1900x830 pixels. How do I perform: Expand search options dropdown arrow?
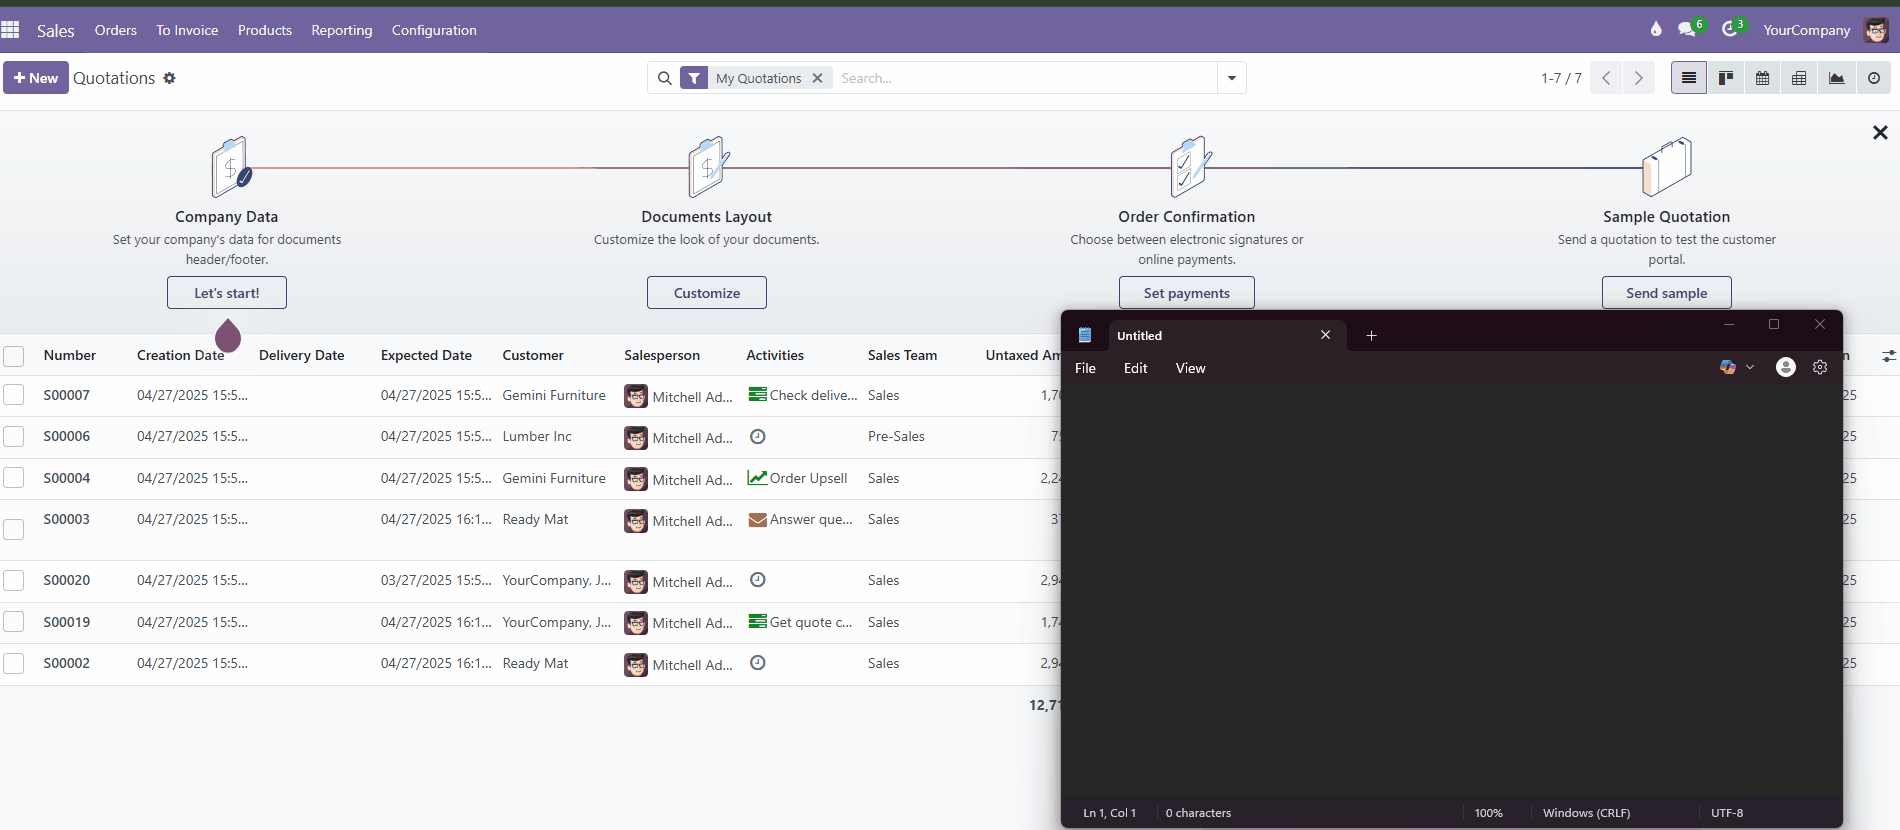tap(1232, 78)
